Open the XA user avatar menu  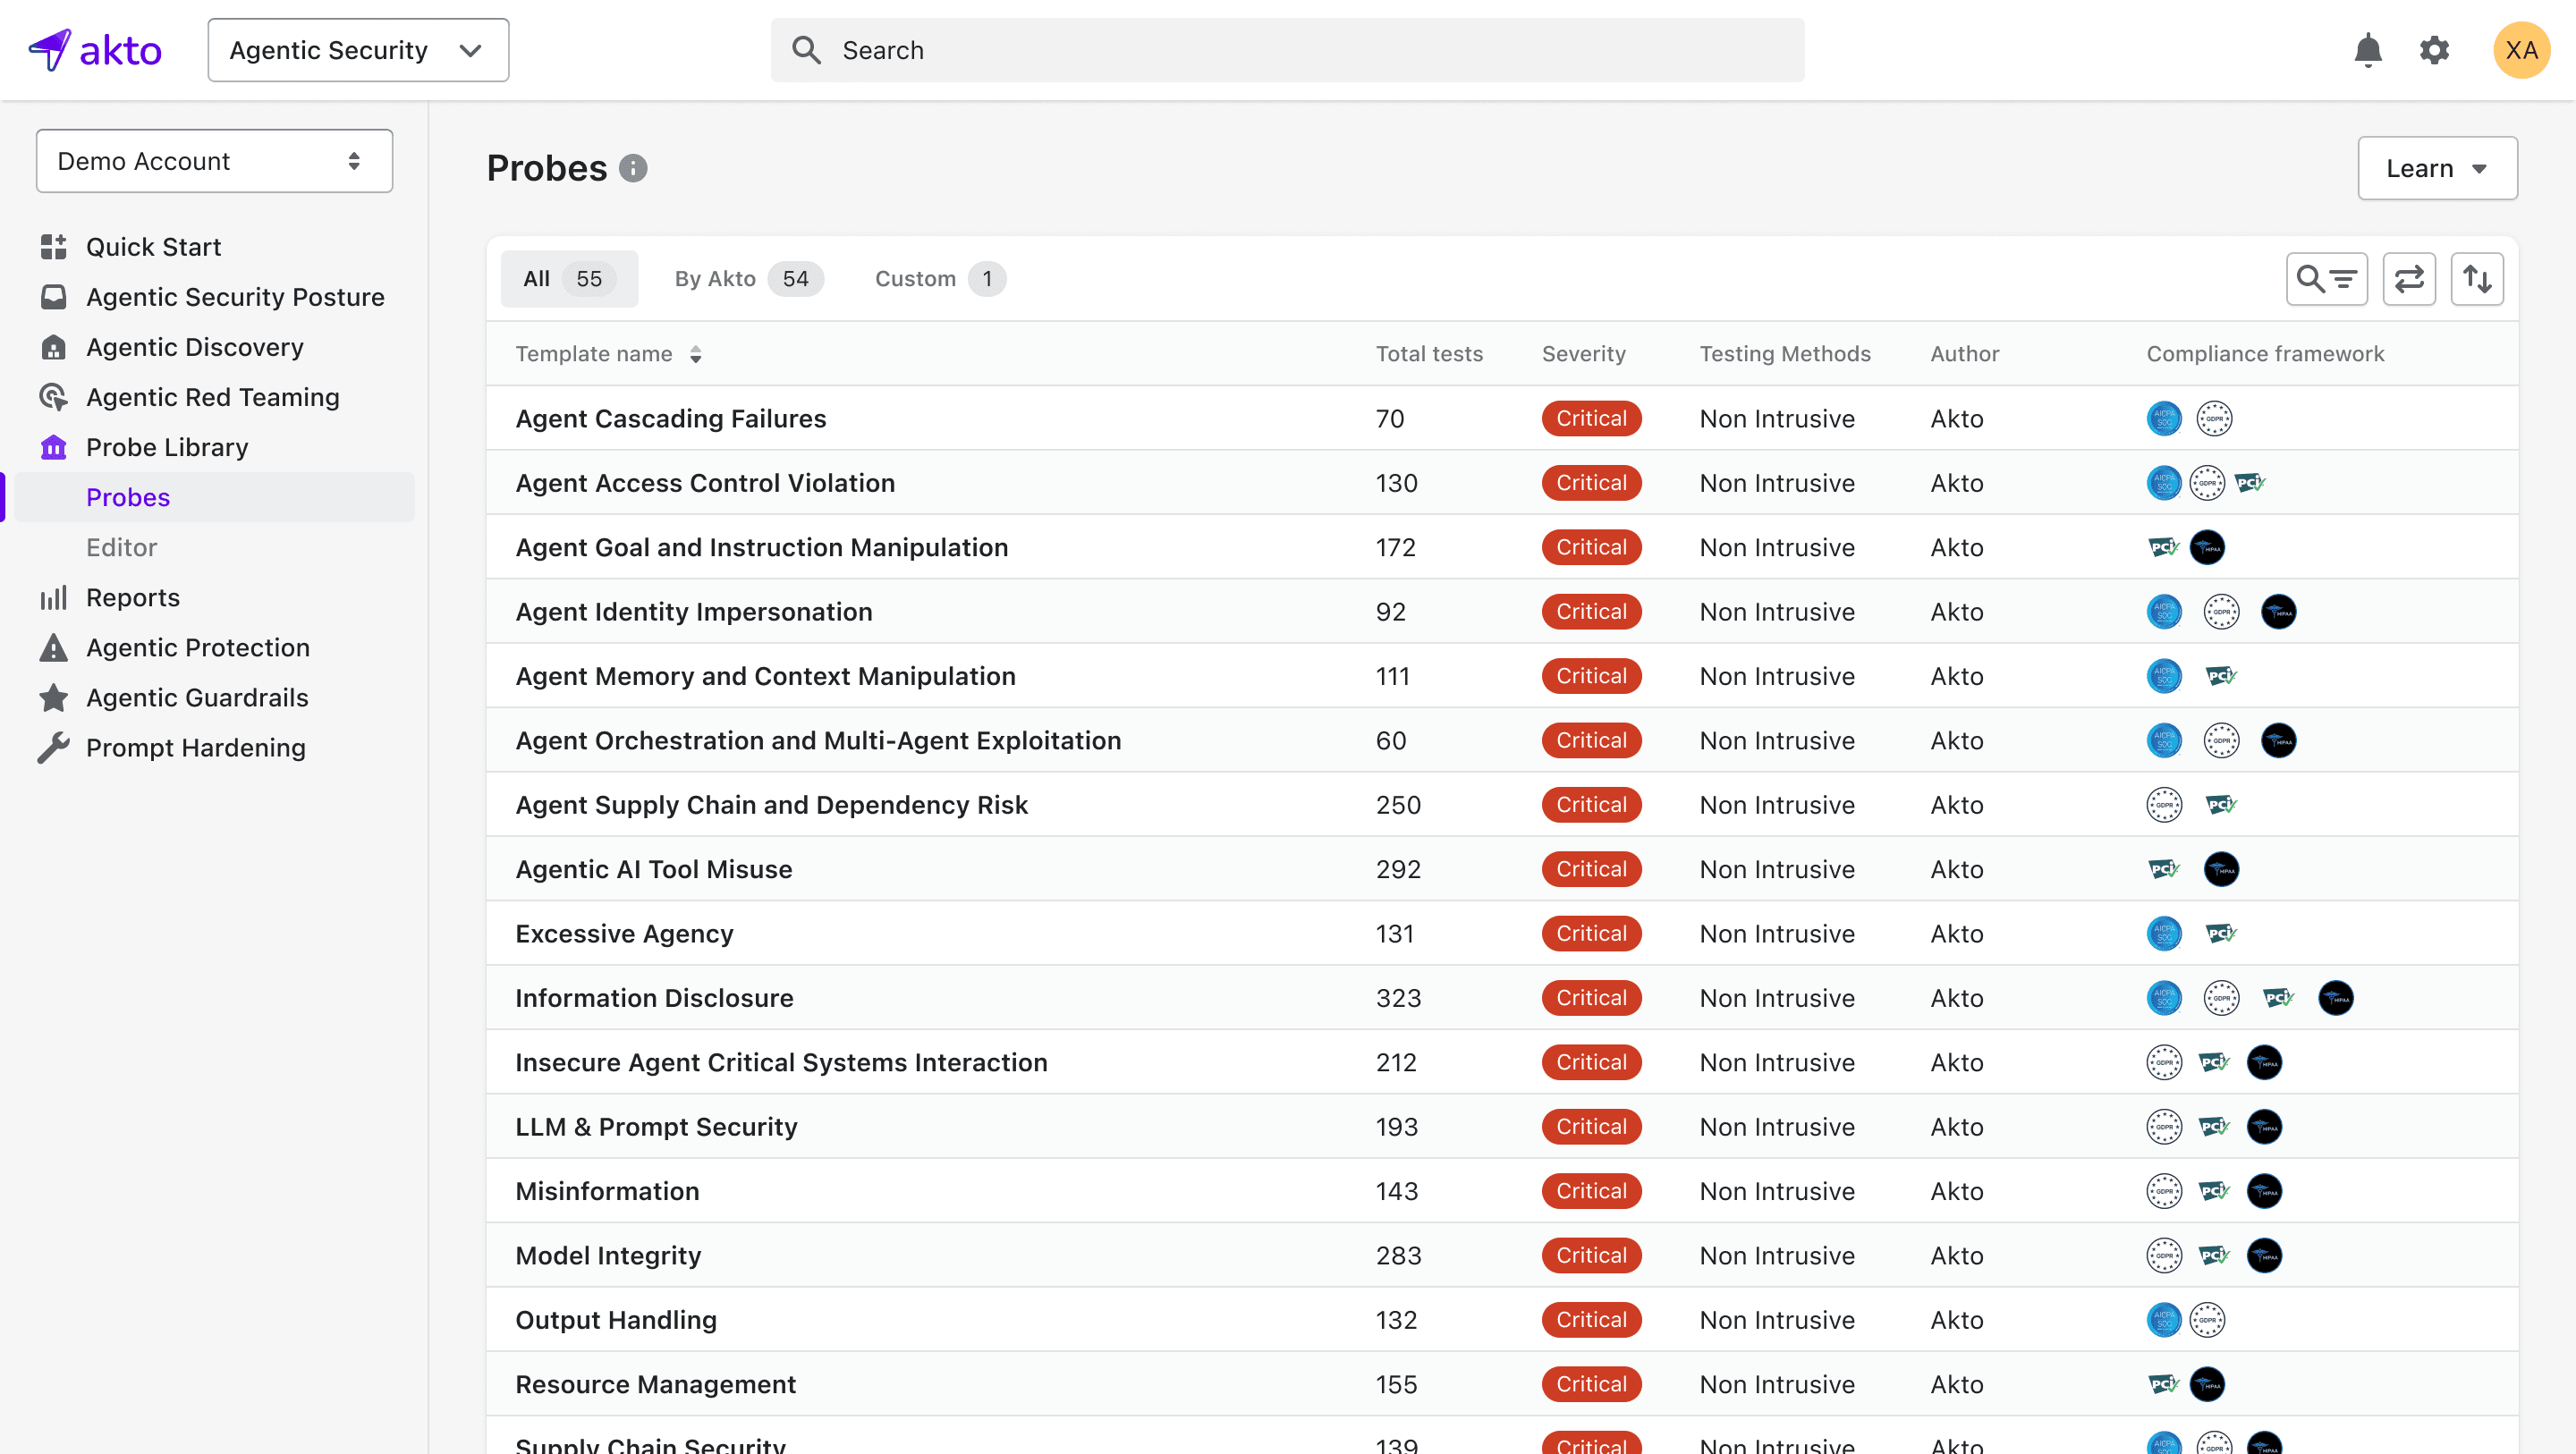pyautogui.click(x=2520, y=50)
